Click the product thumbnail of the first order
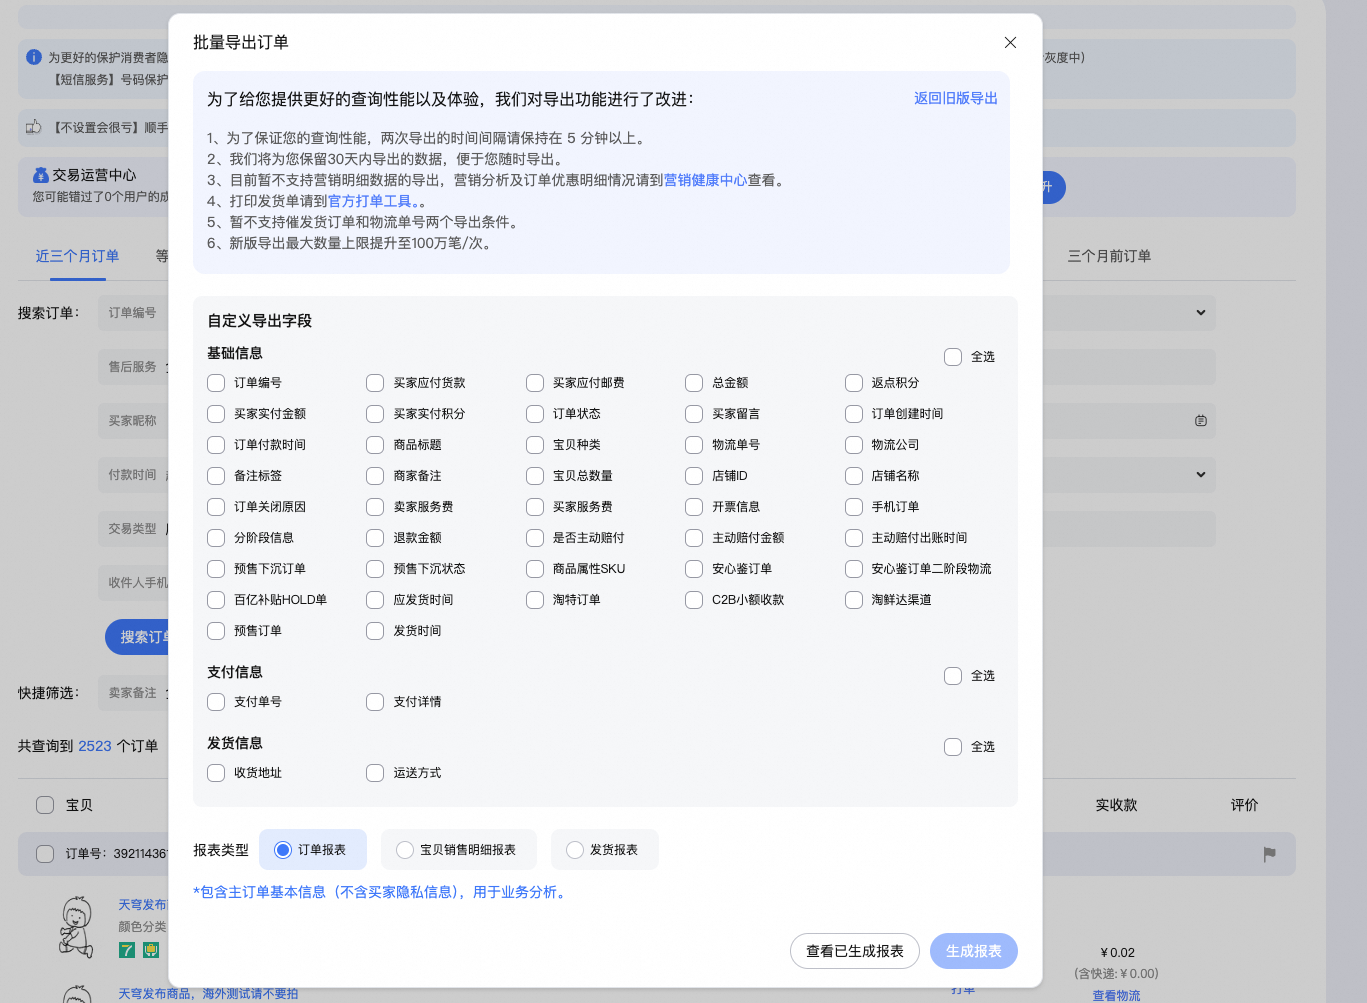 (x=77, y=926)
